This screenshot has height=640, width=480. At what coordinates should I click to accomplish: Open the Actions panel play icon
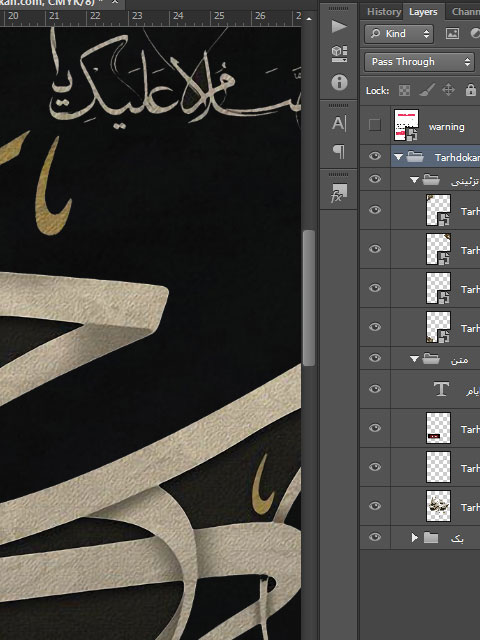tap(339, 27)
